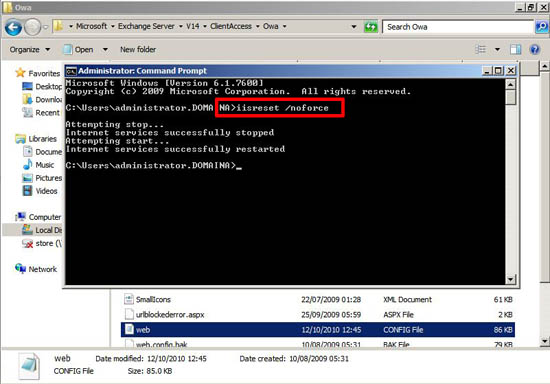Click the Exchange Server breadcrumb segment
This screenshot has width=550, height=384.
click(146, 26)
